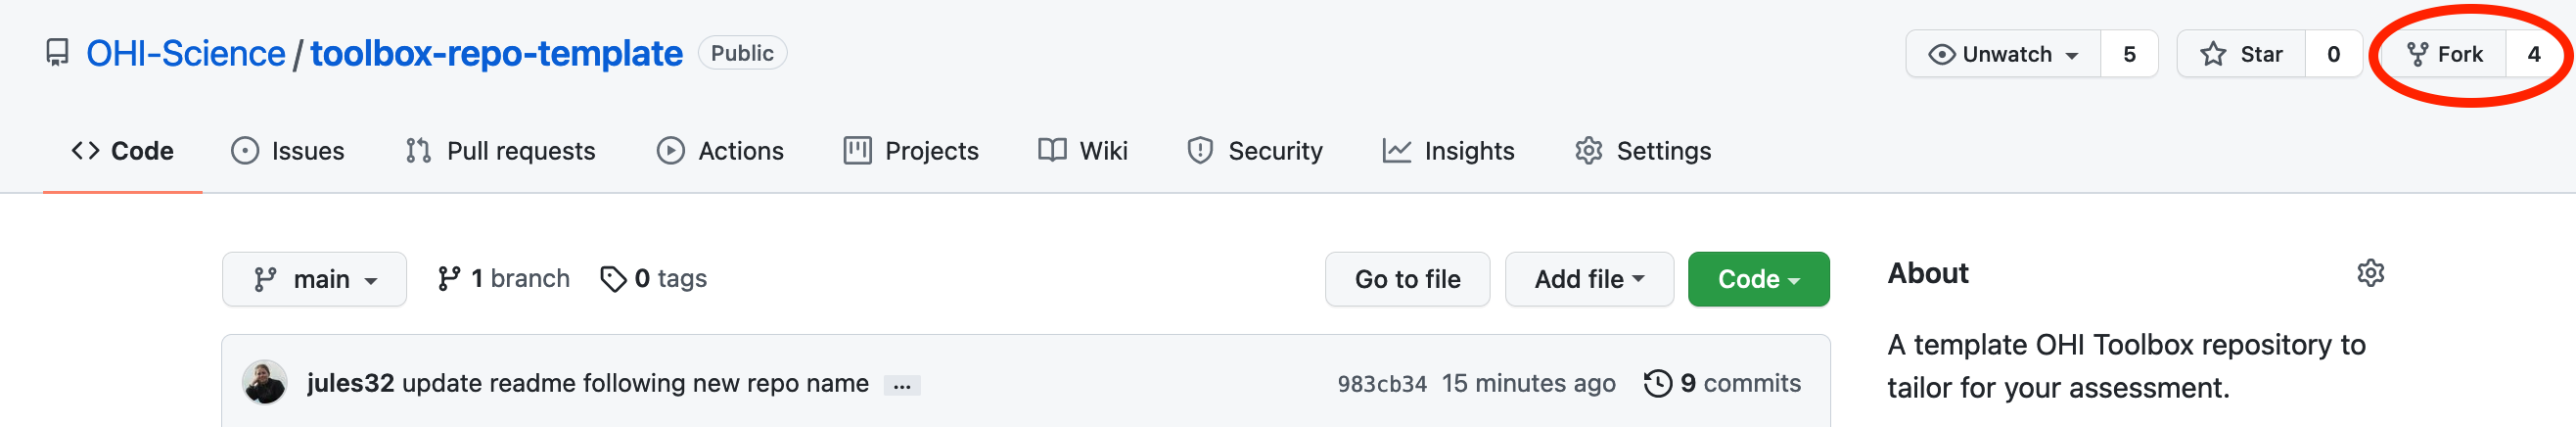Screen dimensions: 2576x427
Task: Open the Actions tab
Action: 720,151
